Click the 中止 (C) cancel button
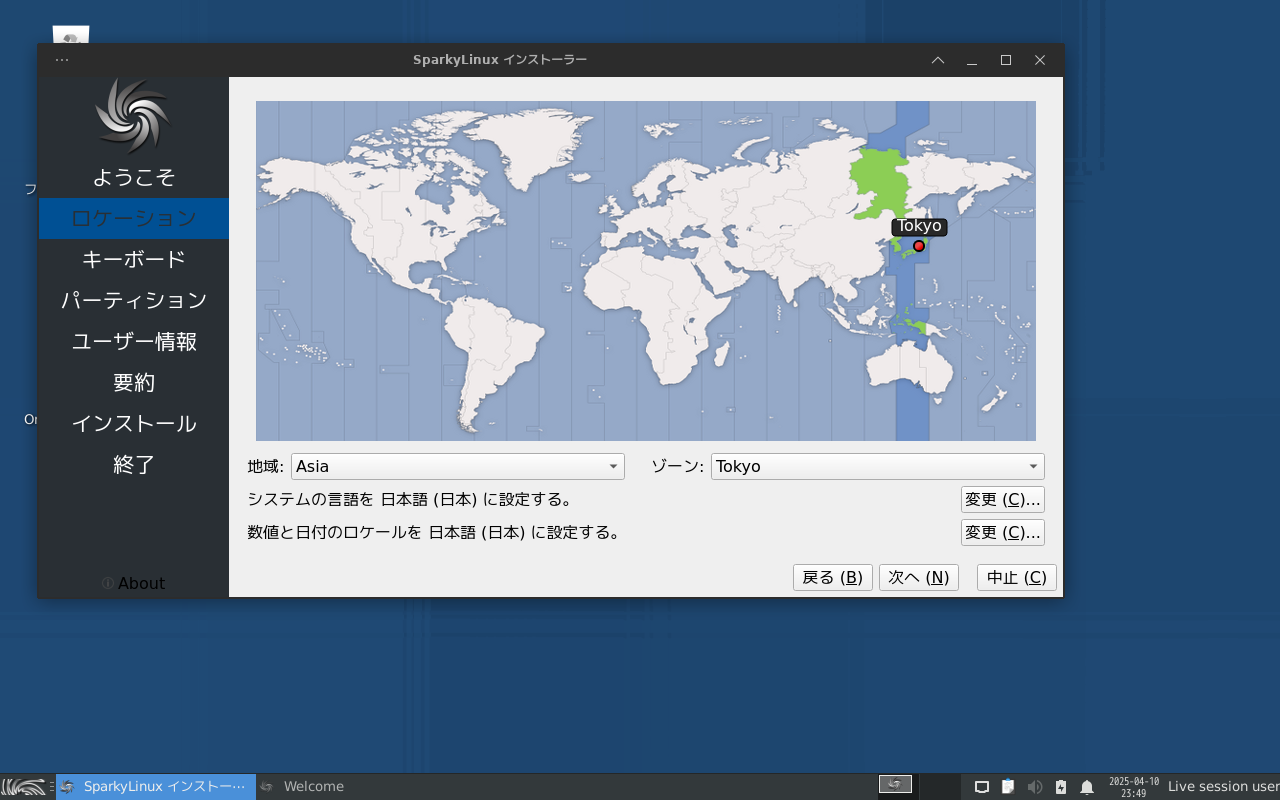 [x=1017, y=577]
